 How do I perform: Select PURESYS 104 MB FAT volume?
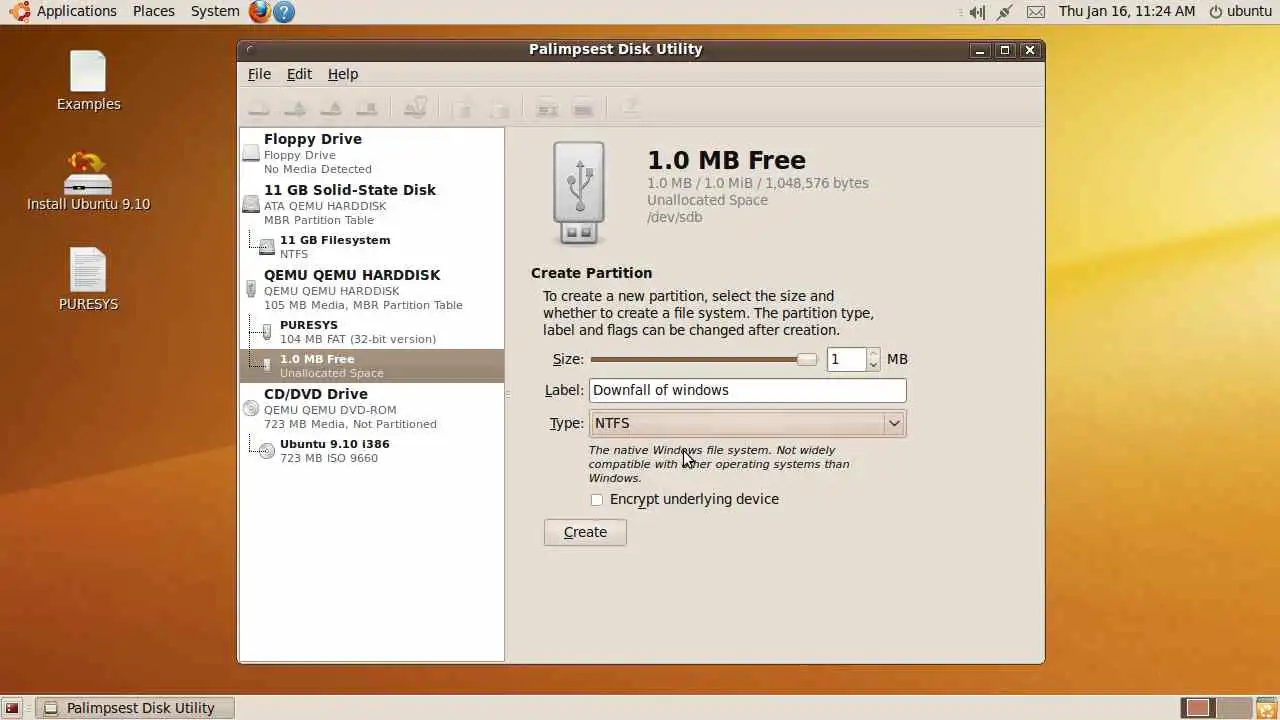point(371,332)
